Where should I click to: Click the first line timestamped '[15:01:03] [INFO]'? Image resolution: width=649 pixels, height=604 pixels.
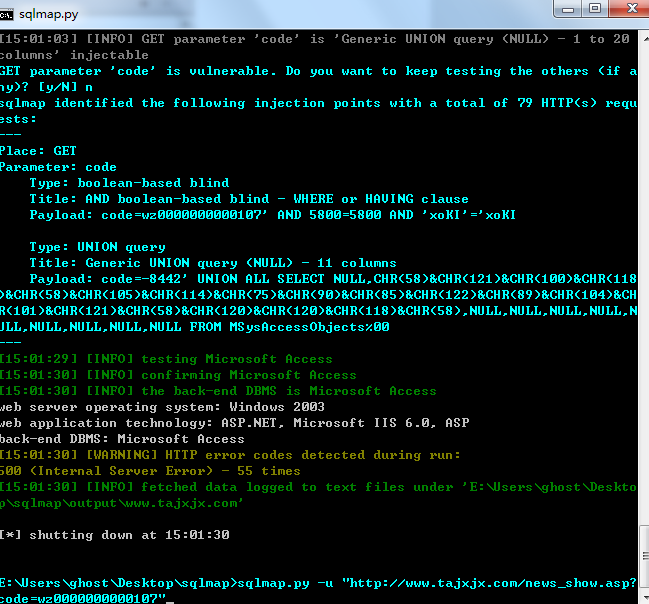point(315,39)
